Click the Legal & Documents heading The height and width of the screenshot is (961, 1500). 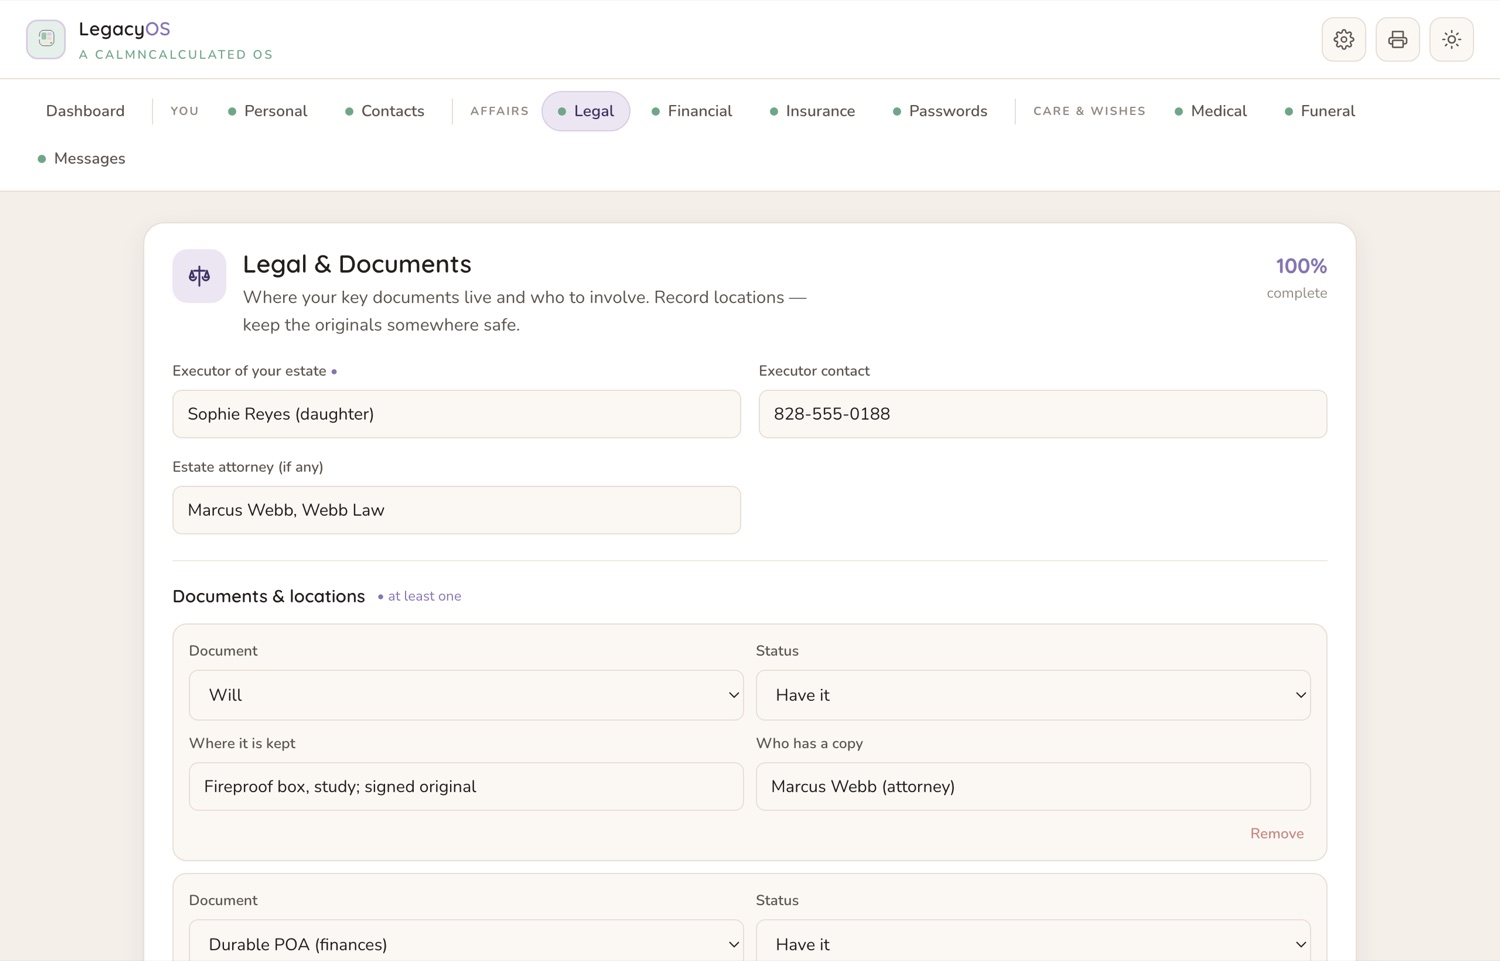click(x=357, y=264)
